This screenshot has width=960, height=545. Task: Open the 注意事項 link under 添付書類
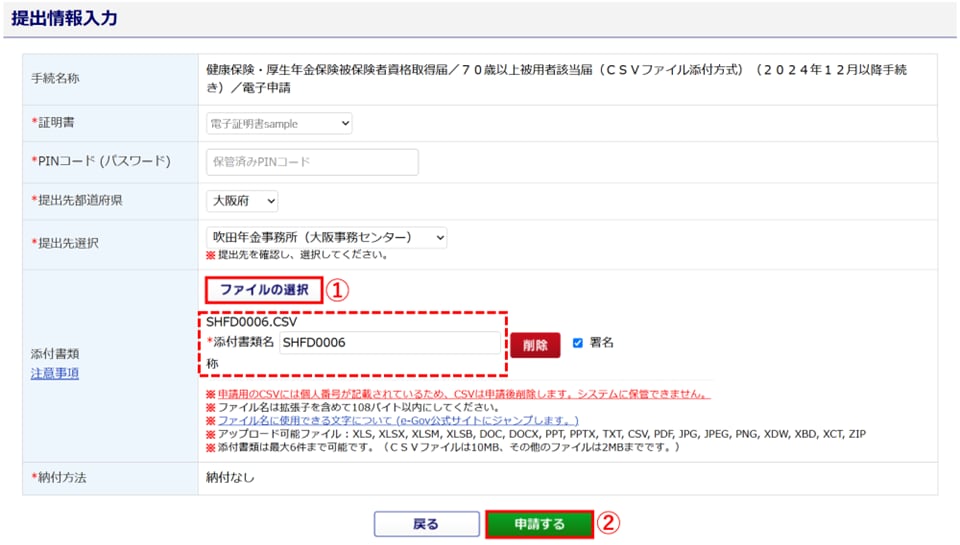tap(55, 373)
